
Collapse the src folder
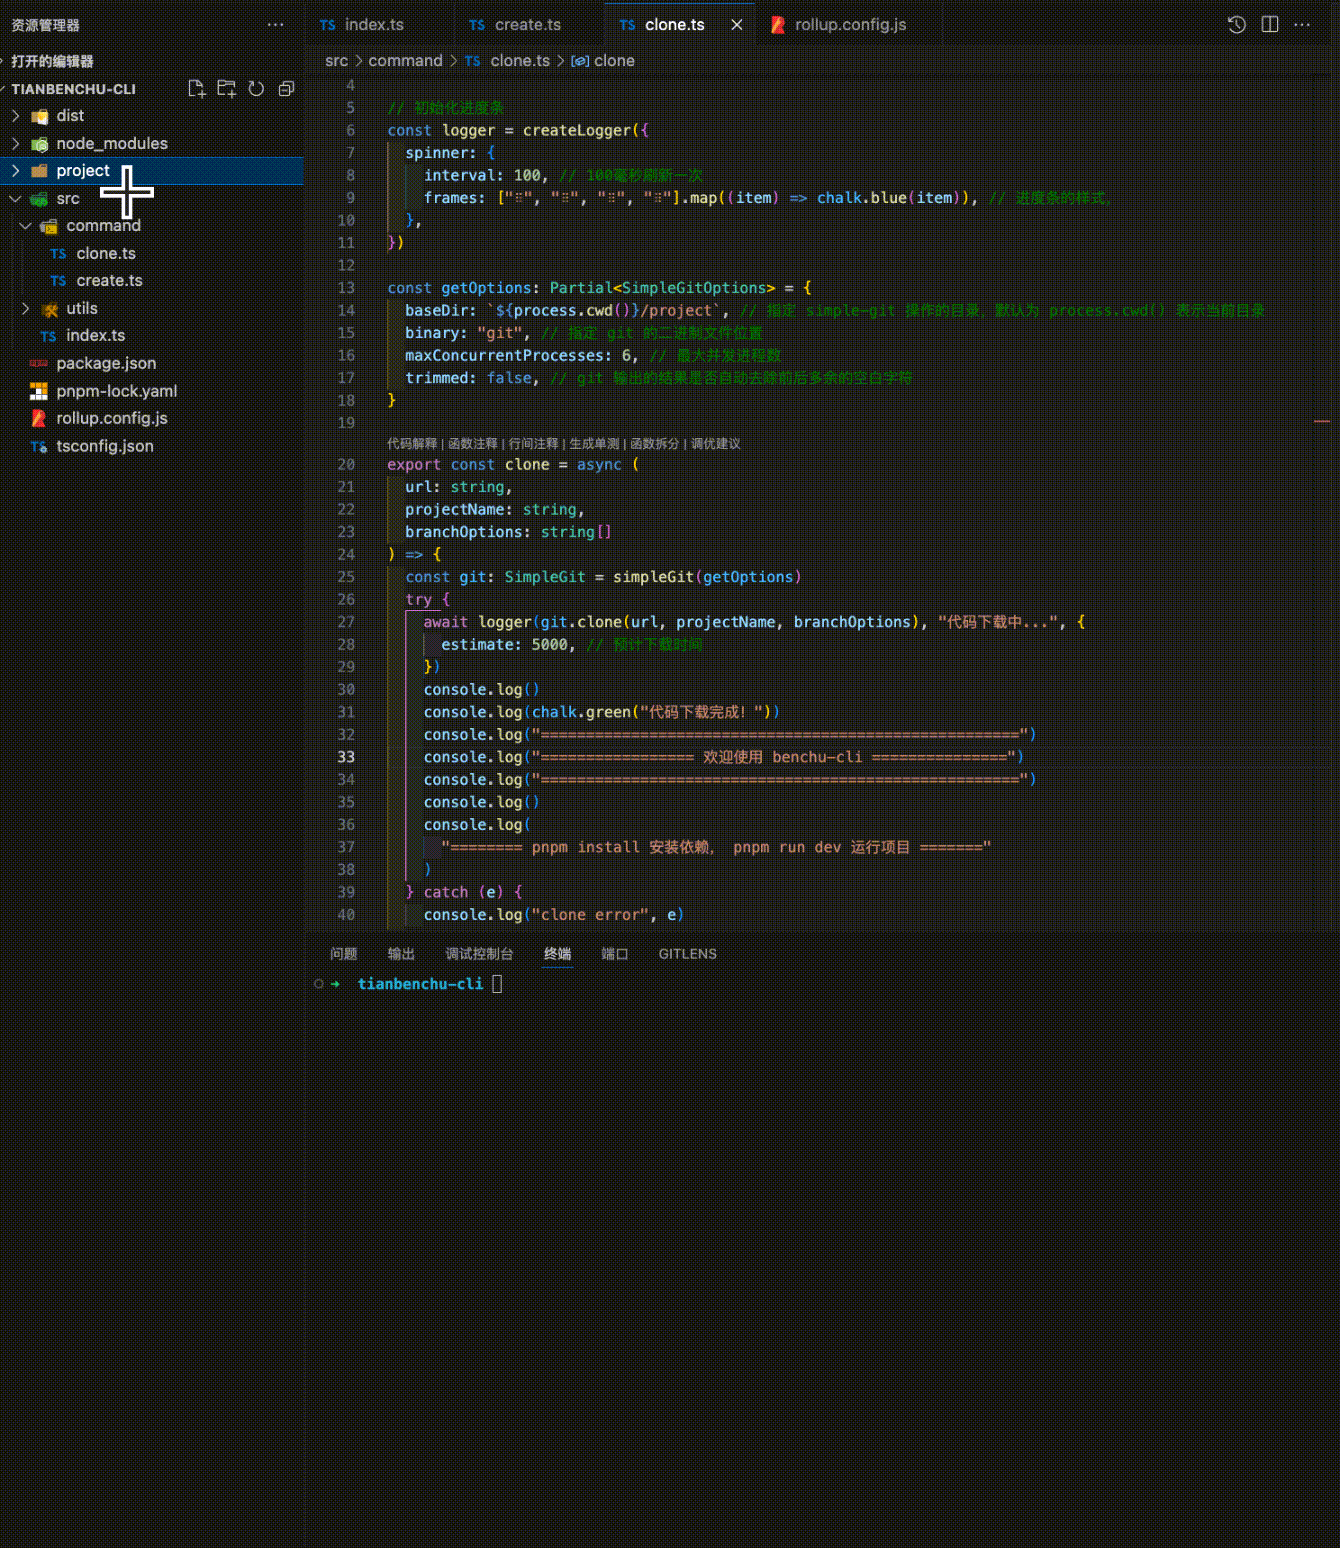pyautogui.click(x=16, y=199)
